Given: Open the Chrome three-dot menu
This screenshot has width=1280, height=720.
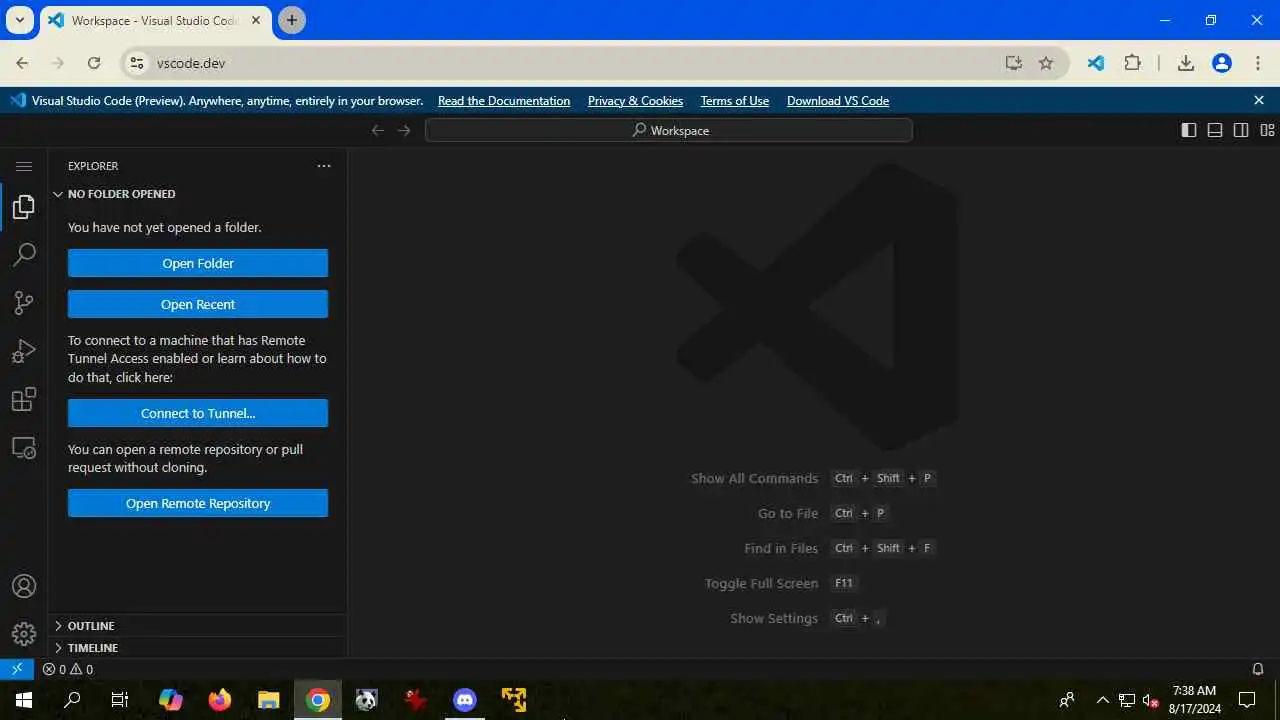Looking at the screenshot, I should [x=1258, y=63].
